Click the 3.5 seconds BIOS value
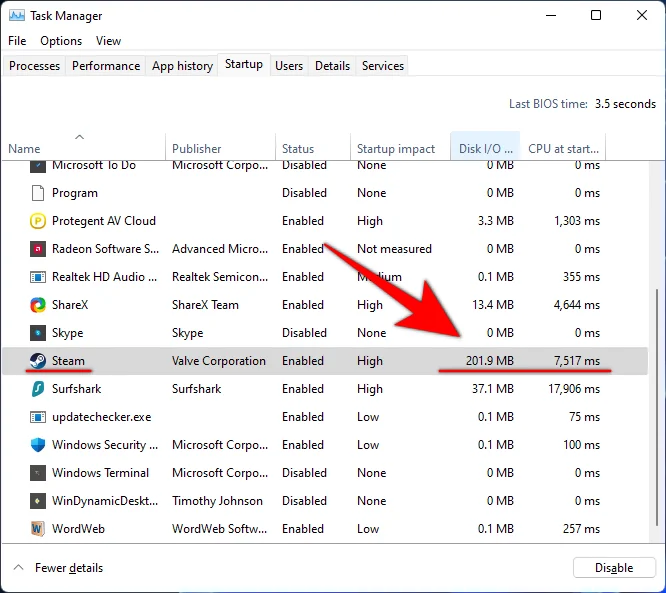Viewport: 666px width, 593px height. (625, 104)
